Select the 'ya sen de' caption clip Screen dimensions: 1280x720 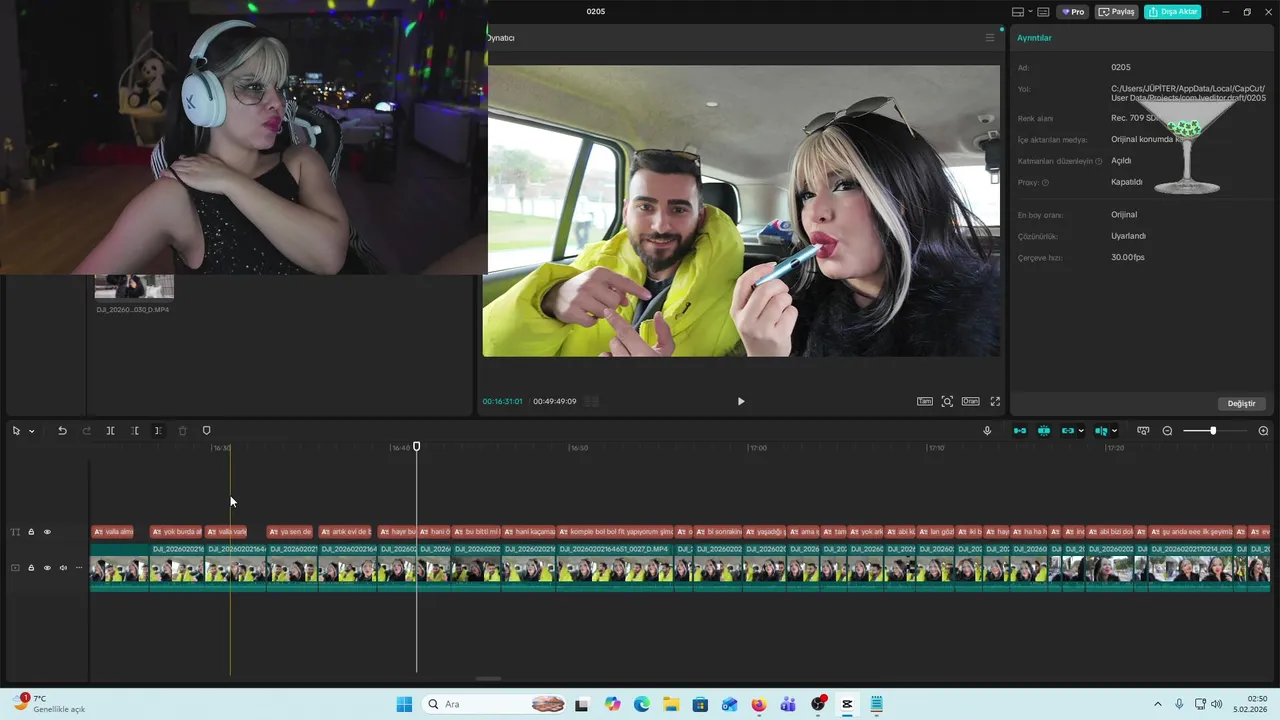(x=290, y=532)
